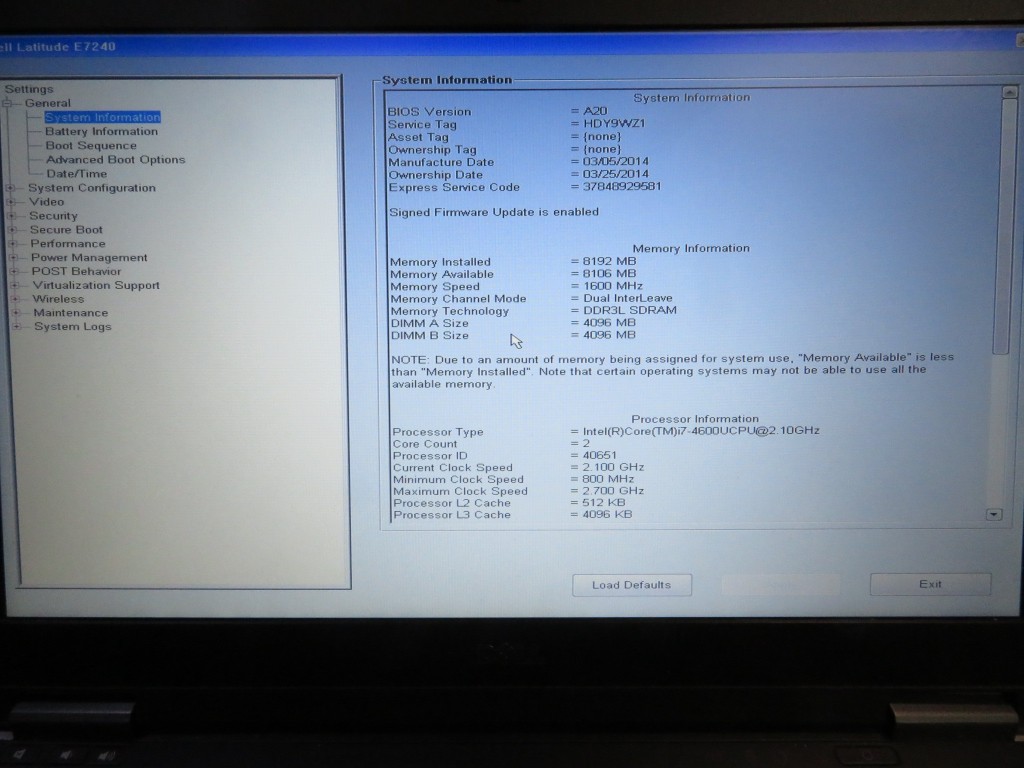Click the Processor ID value 40651

[x=600, y=455]
